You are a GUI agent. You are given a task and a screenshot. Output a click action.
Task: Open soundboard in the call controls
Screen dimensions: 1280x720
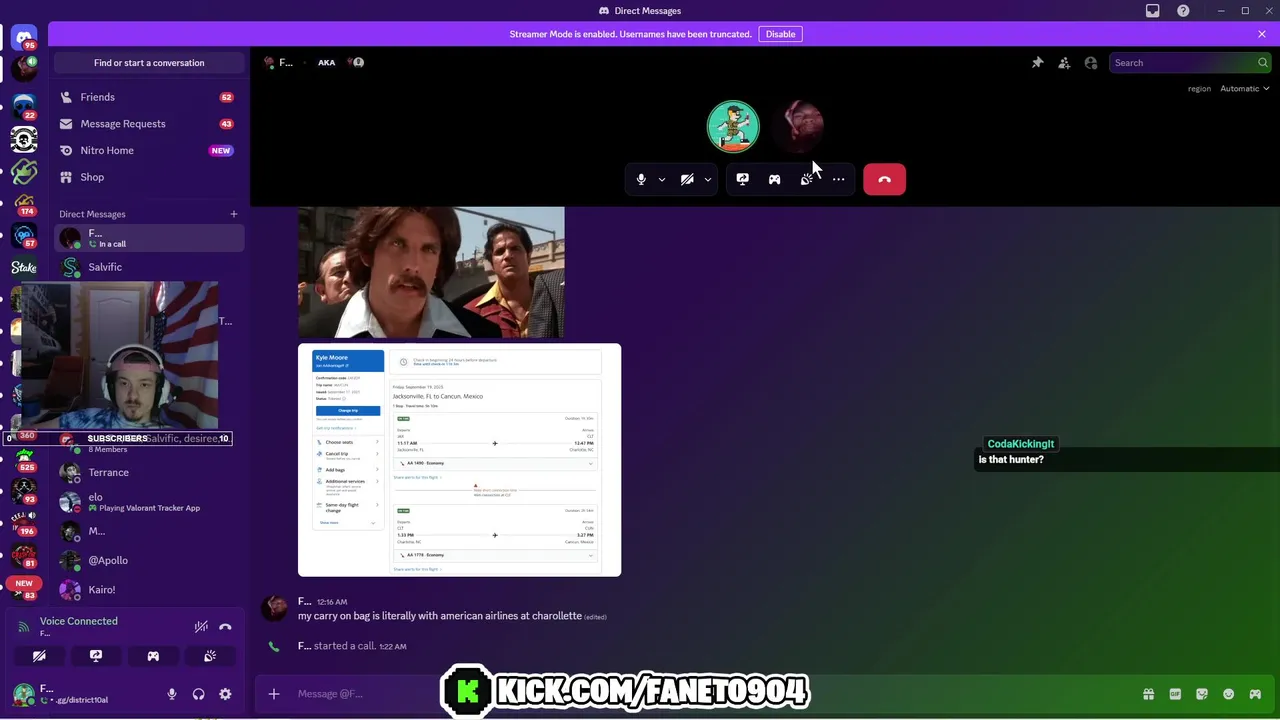point(806,179)
